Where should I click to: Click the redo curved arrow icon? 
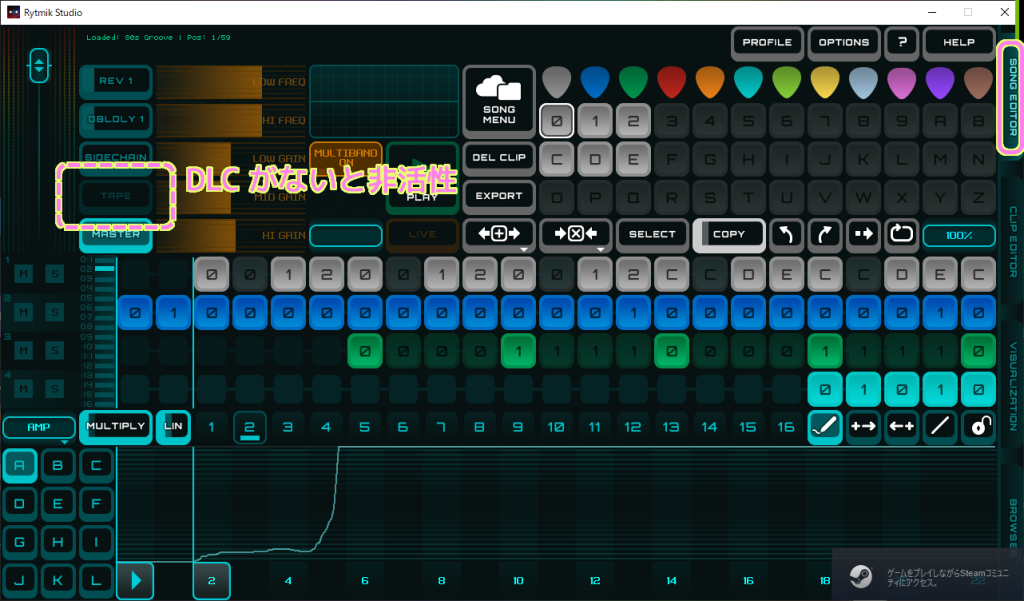click(x=825, y=234)
